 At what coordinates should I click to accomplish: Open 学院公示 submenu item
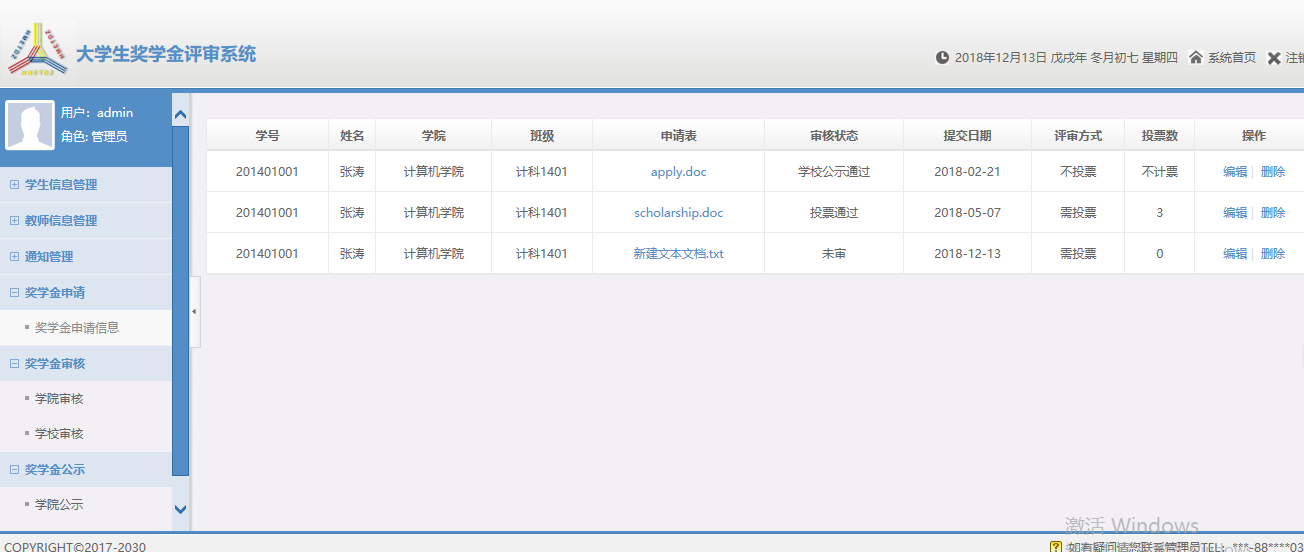[x=59, y=505]
